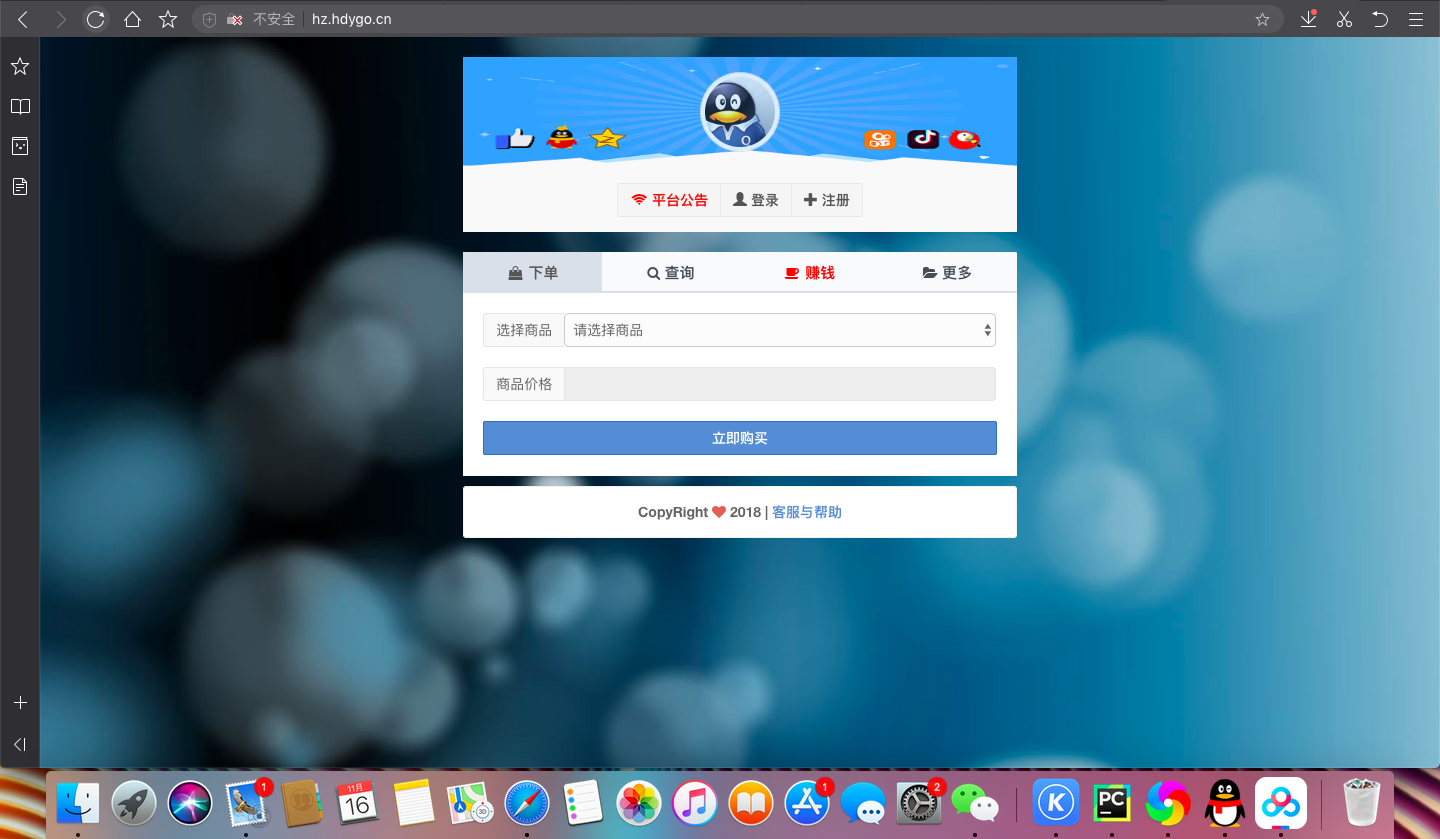The width and height of the screenshot is (1440, 839).
Task: Open the downloads icon in the toolbar
Action: (x=1308, y=19)
